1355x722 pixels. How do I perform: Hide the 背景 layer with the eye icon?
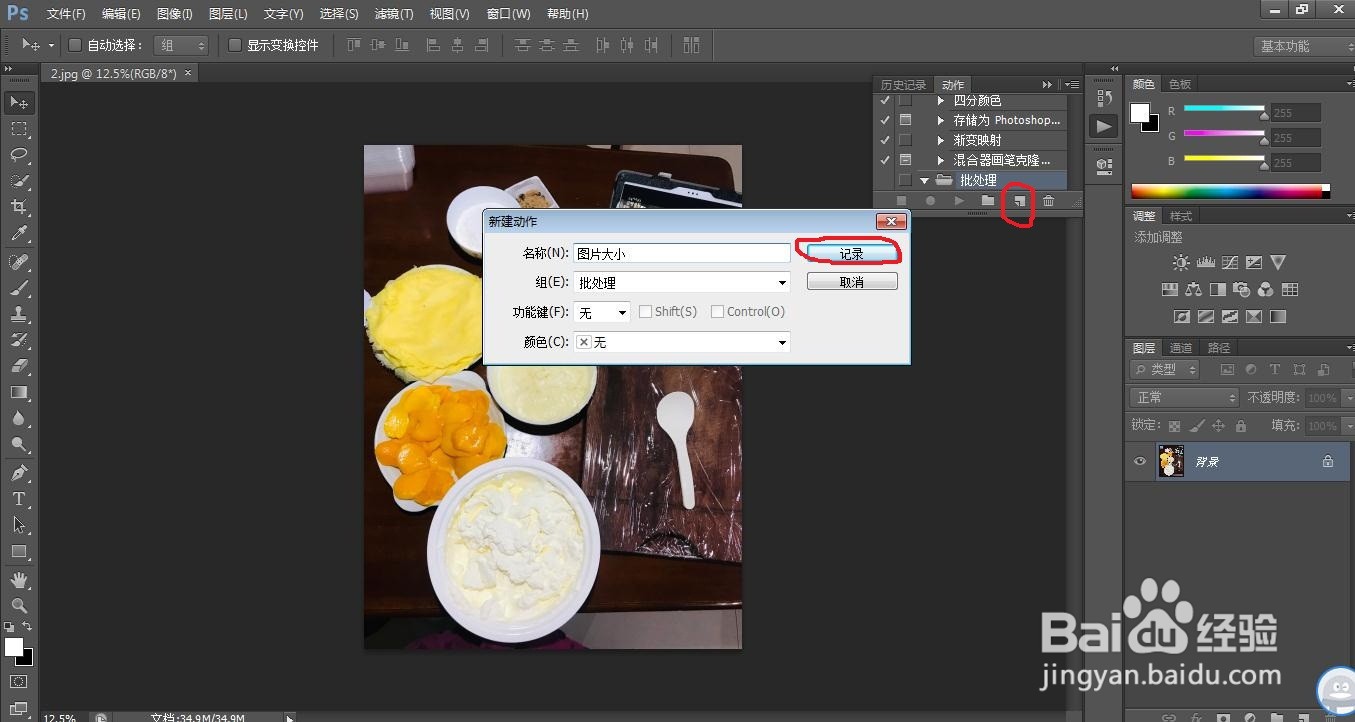1140,461
